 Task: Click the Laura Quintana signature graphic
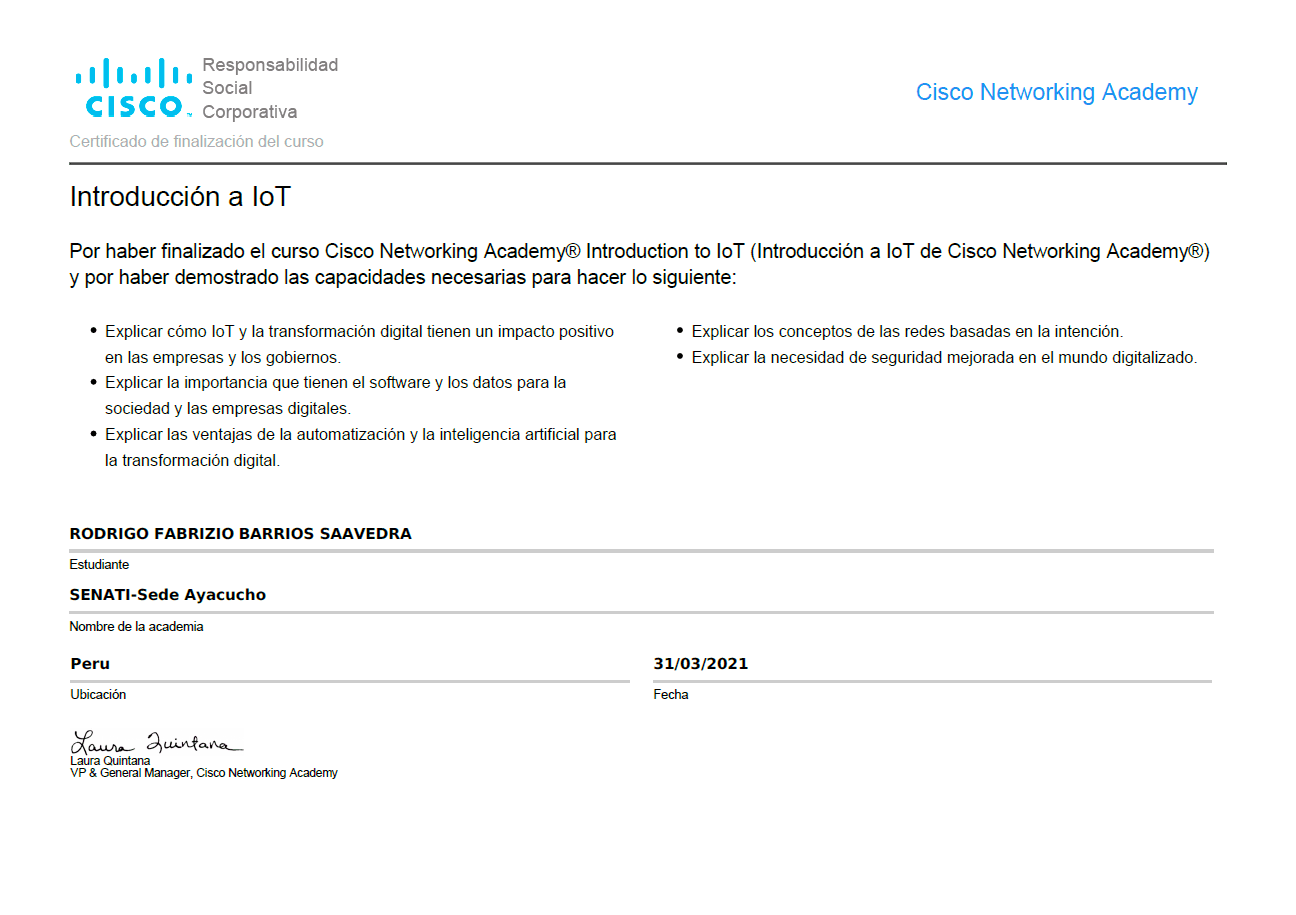click(x=155, y=740)
